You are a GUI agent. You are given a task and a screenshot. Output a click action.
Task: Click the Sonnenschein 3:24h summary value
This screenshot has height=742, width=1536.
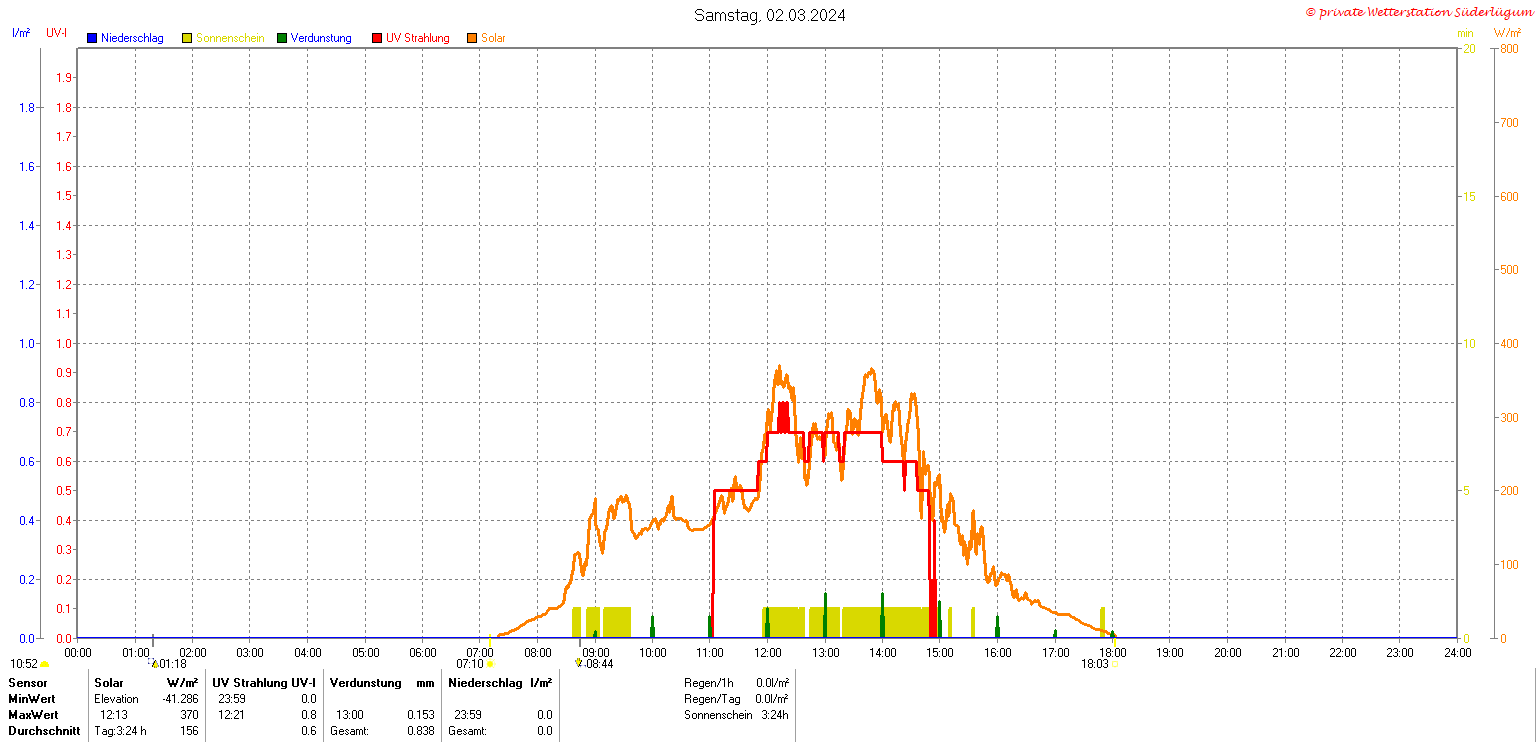point(773,715)
